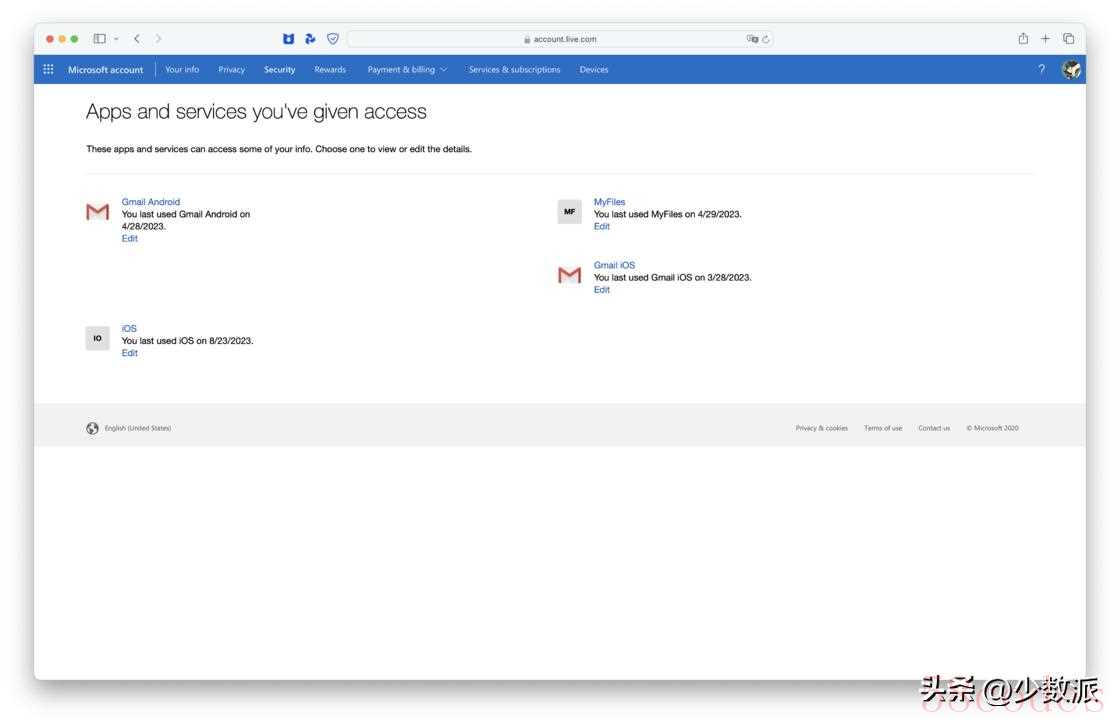Viewport: 1120px width, 725px height.
Task: Click the Apps and services page heading
Action: pyautogui.click(x=256, y=112)
